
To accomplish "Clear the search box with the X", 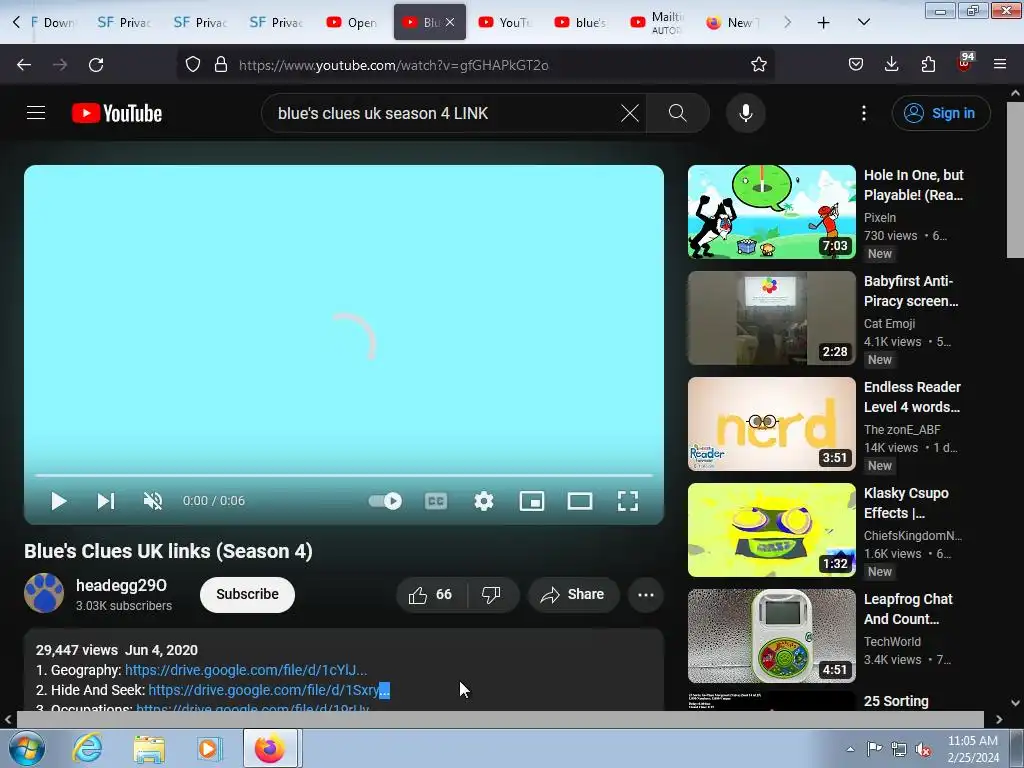I will click(630, 113).
